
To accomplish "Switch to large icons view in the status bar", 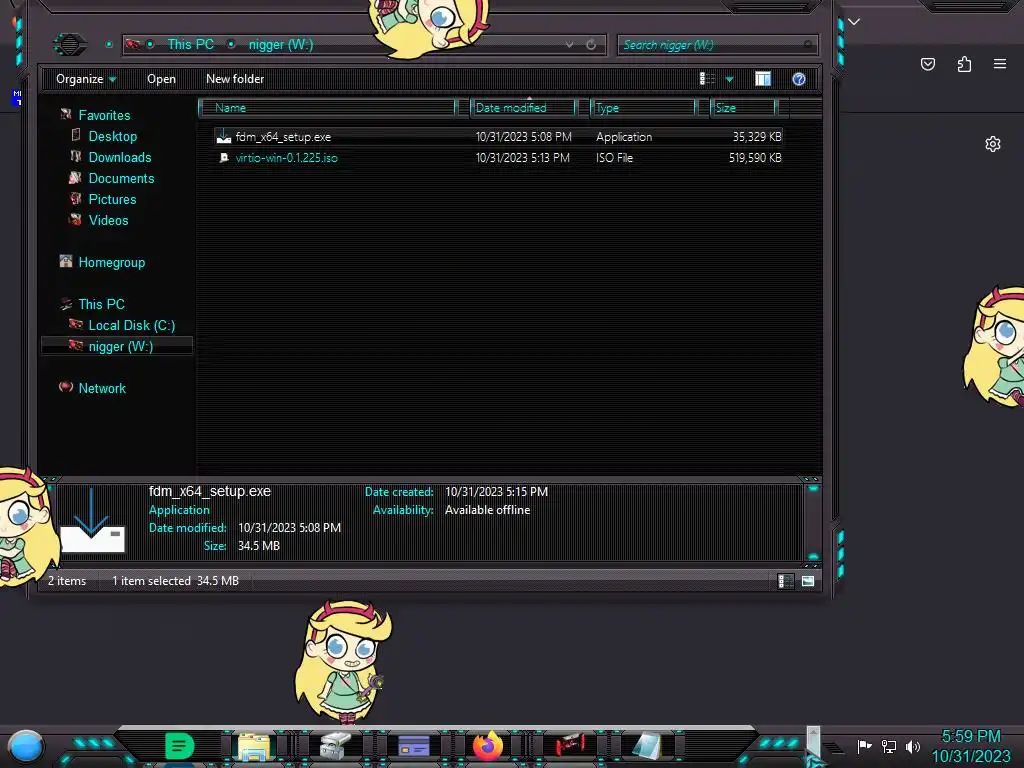I will coord(808,581).
